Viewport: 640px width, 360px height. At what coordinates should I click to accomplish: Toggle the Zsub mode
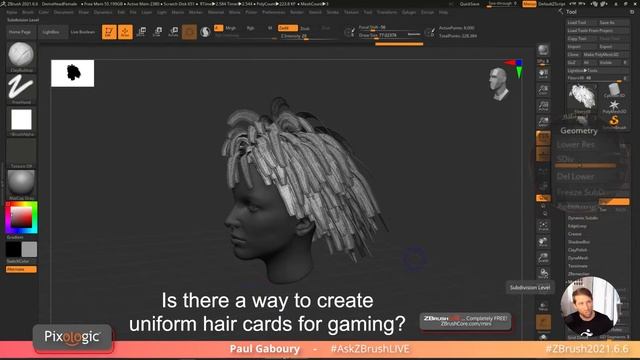click(x=305, y=28)
